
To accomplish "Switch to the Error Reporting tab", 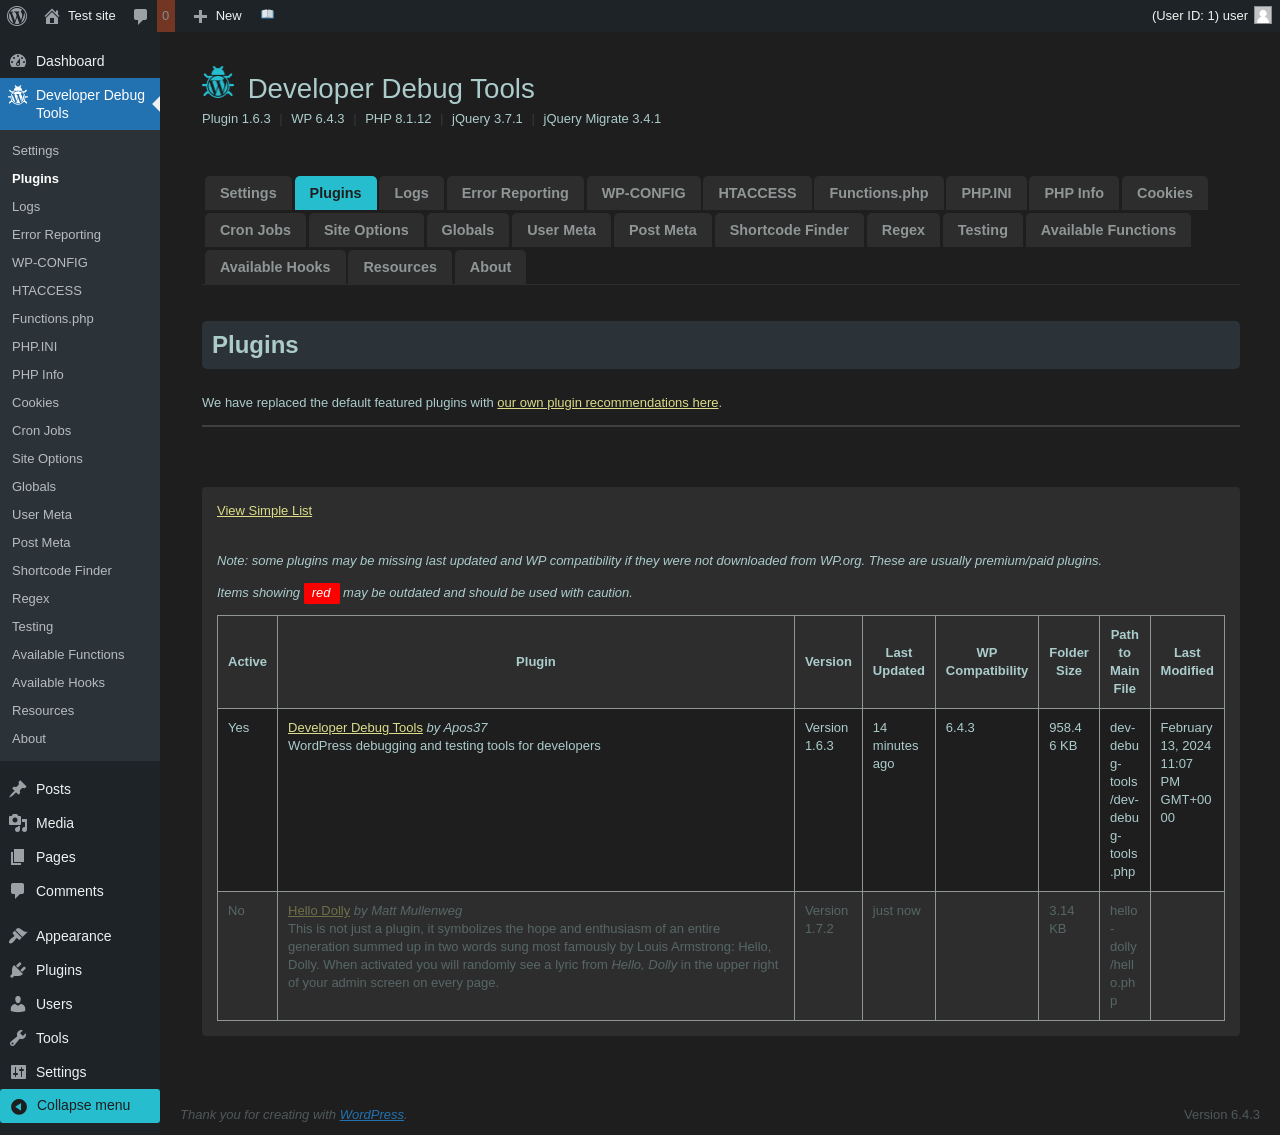I will click(514, 193).
